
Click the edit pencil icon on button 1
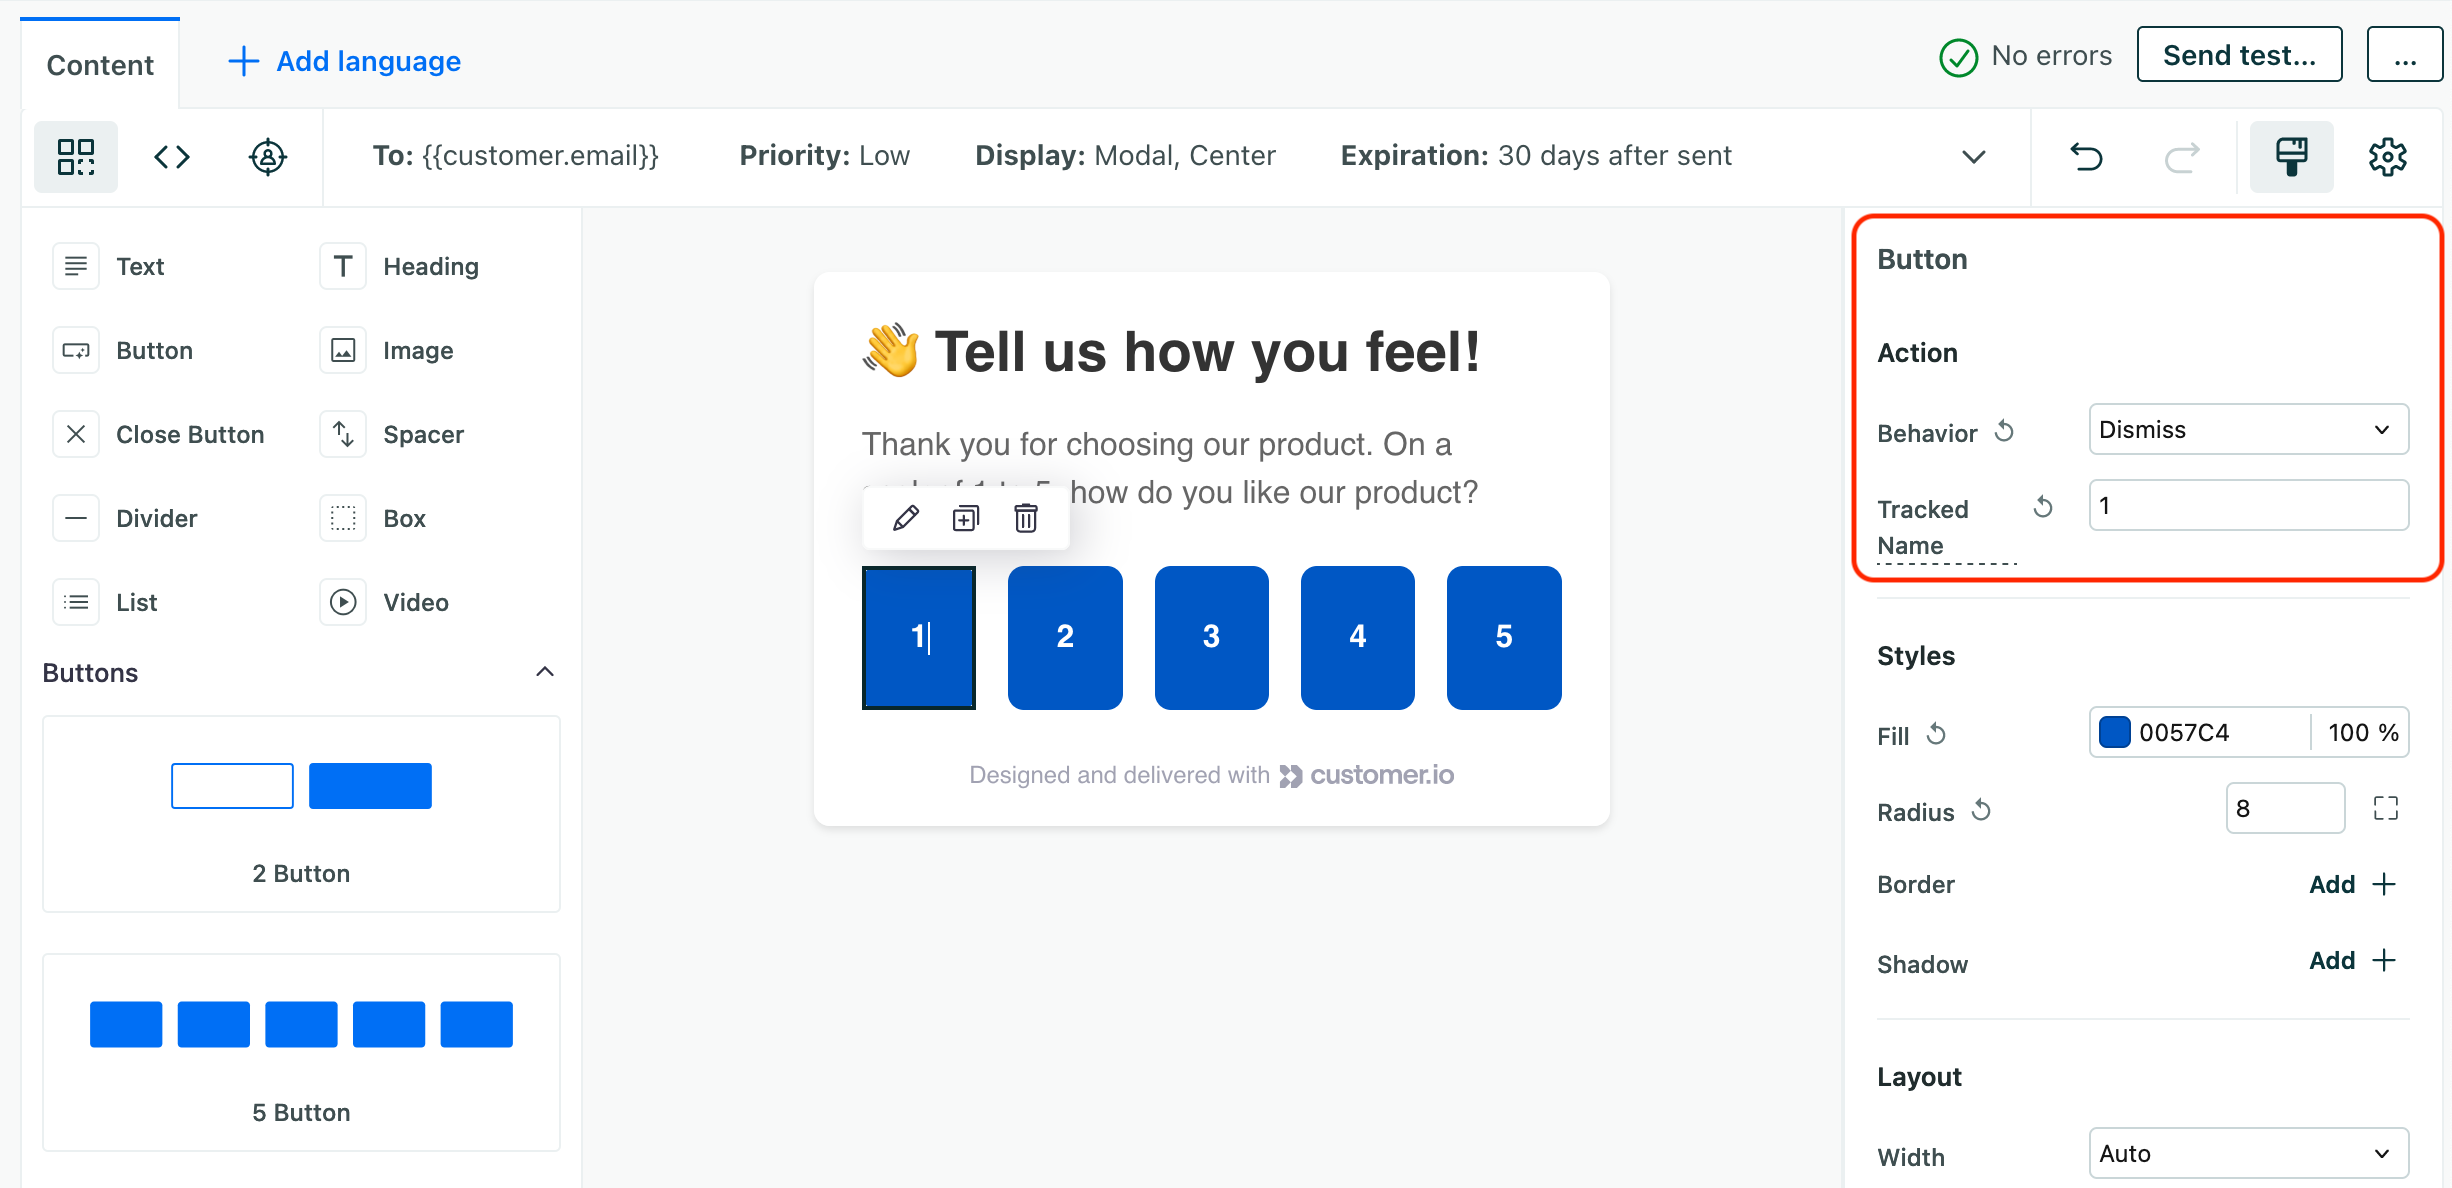click(x=905, y=519)
